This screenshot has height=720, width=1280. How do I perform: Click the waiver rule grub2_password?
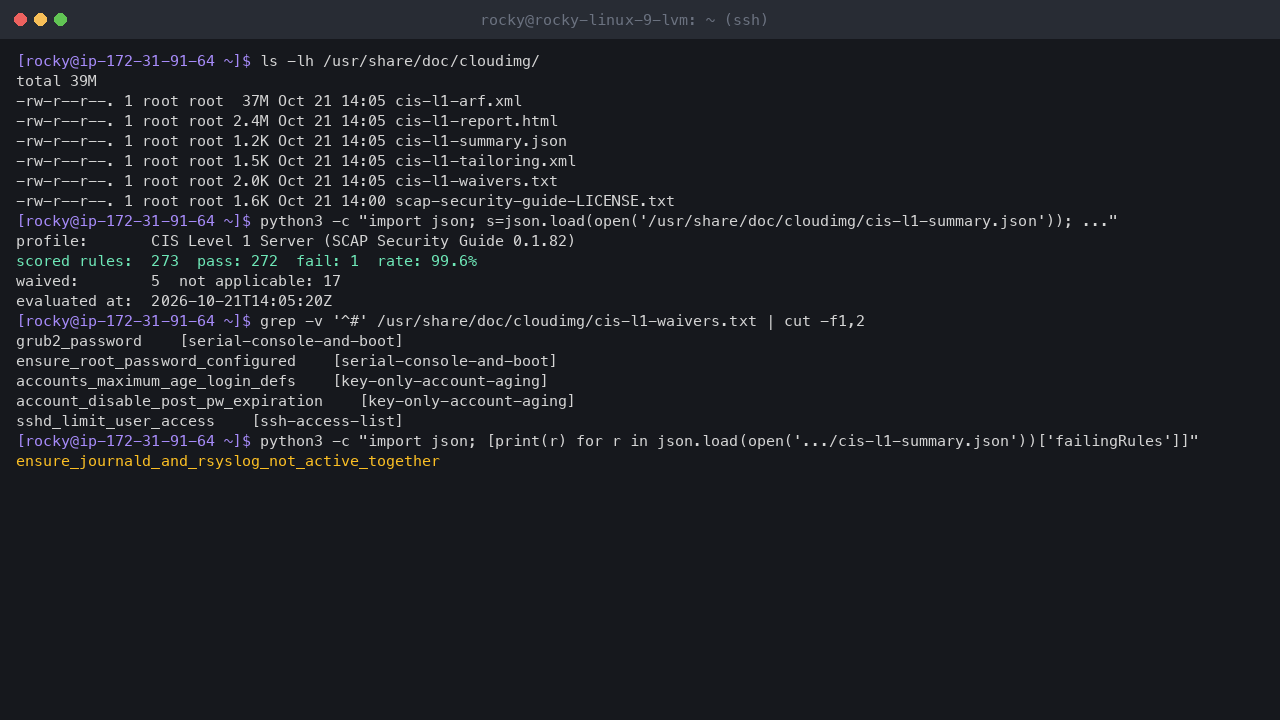(79, 341)
